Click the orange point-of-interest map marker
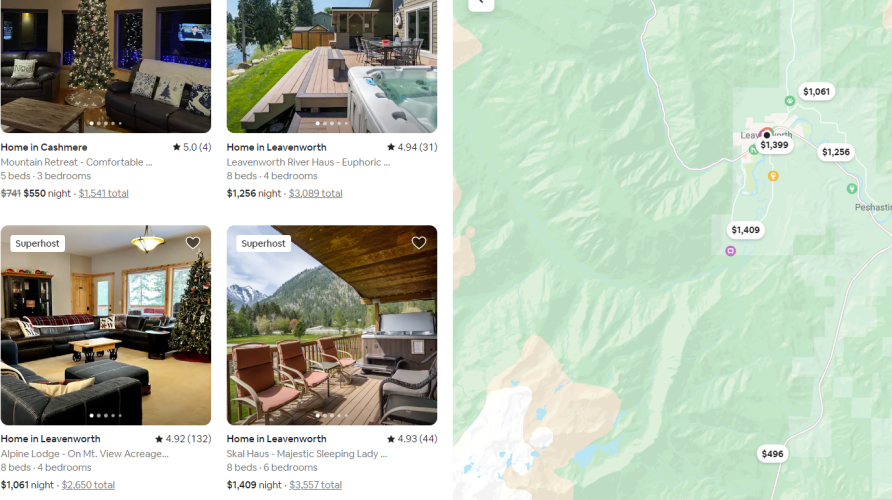 click(x=773, y=176)
